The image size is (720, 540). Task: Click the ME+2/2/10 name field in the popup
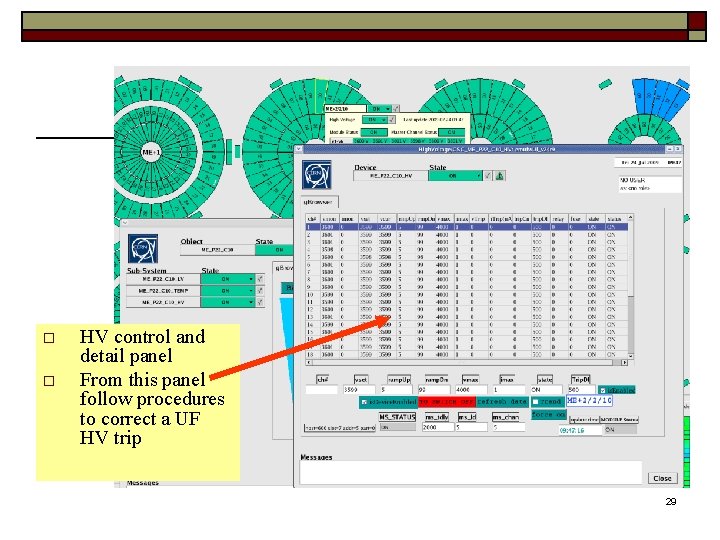[346, 108]
